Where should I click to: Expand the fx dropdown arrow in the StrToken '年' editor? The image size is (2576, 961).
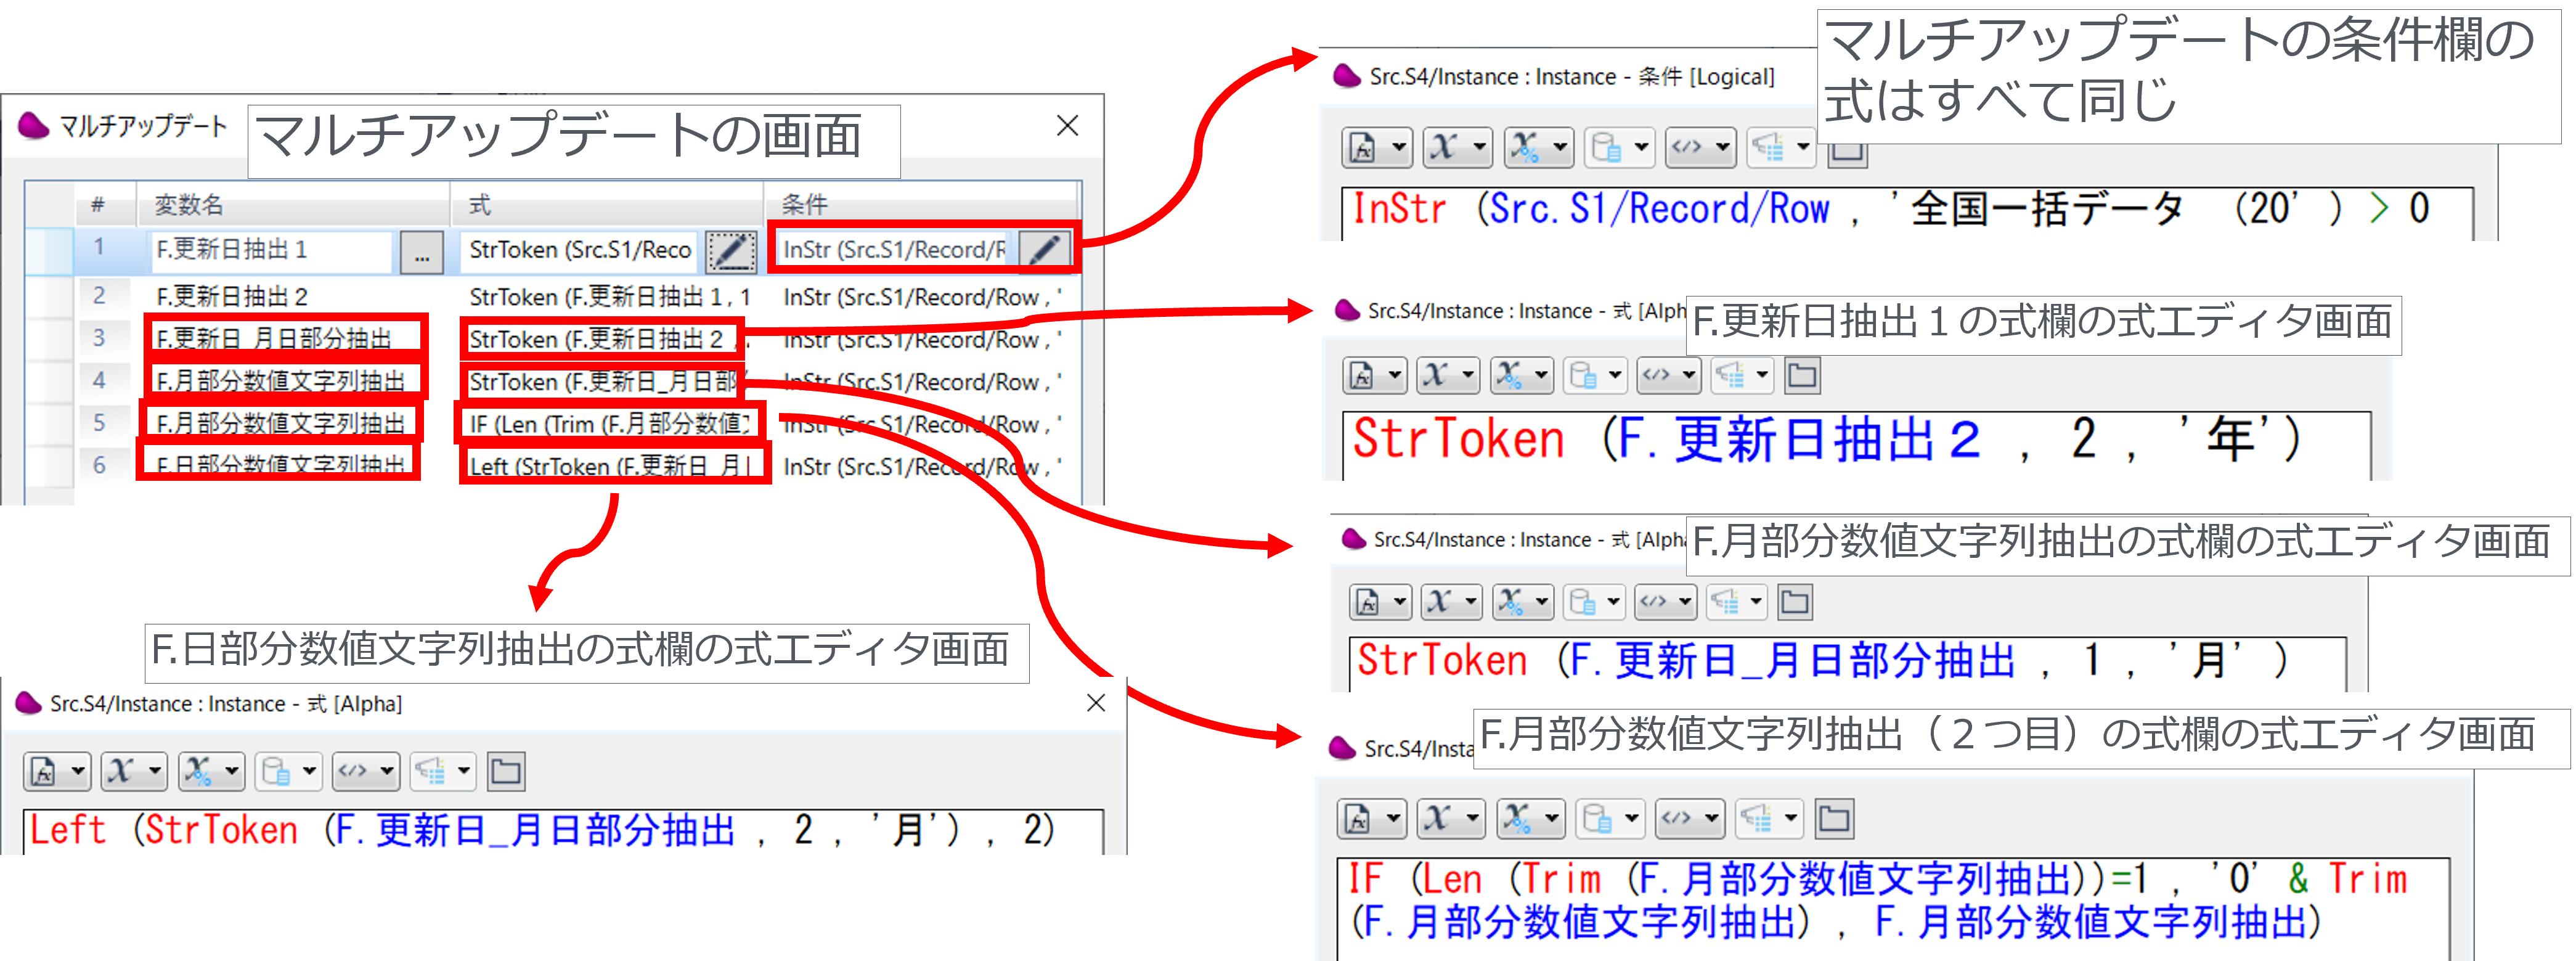1394,376
